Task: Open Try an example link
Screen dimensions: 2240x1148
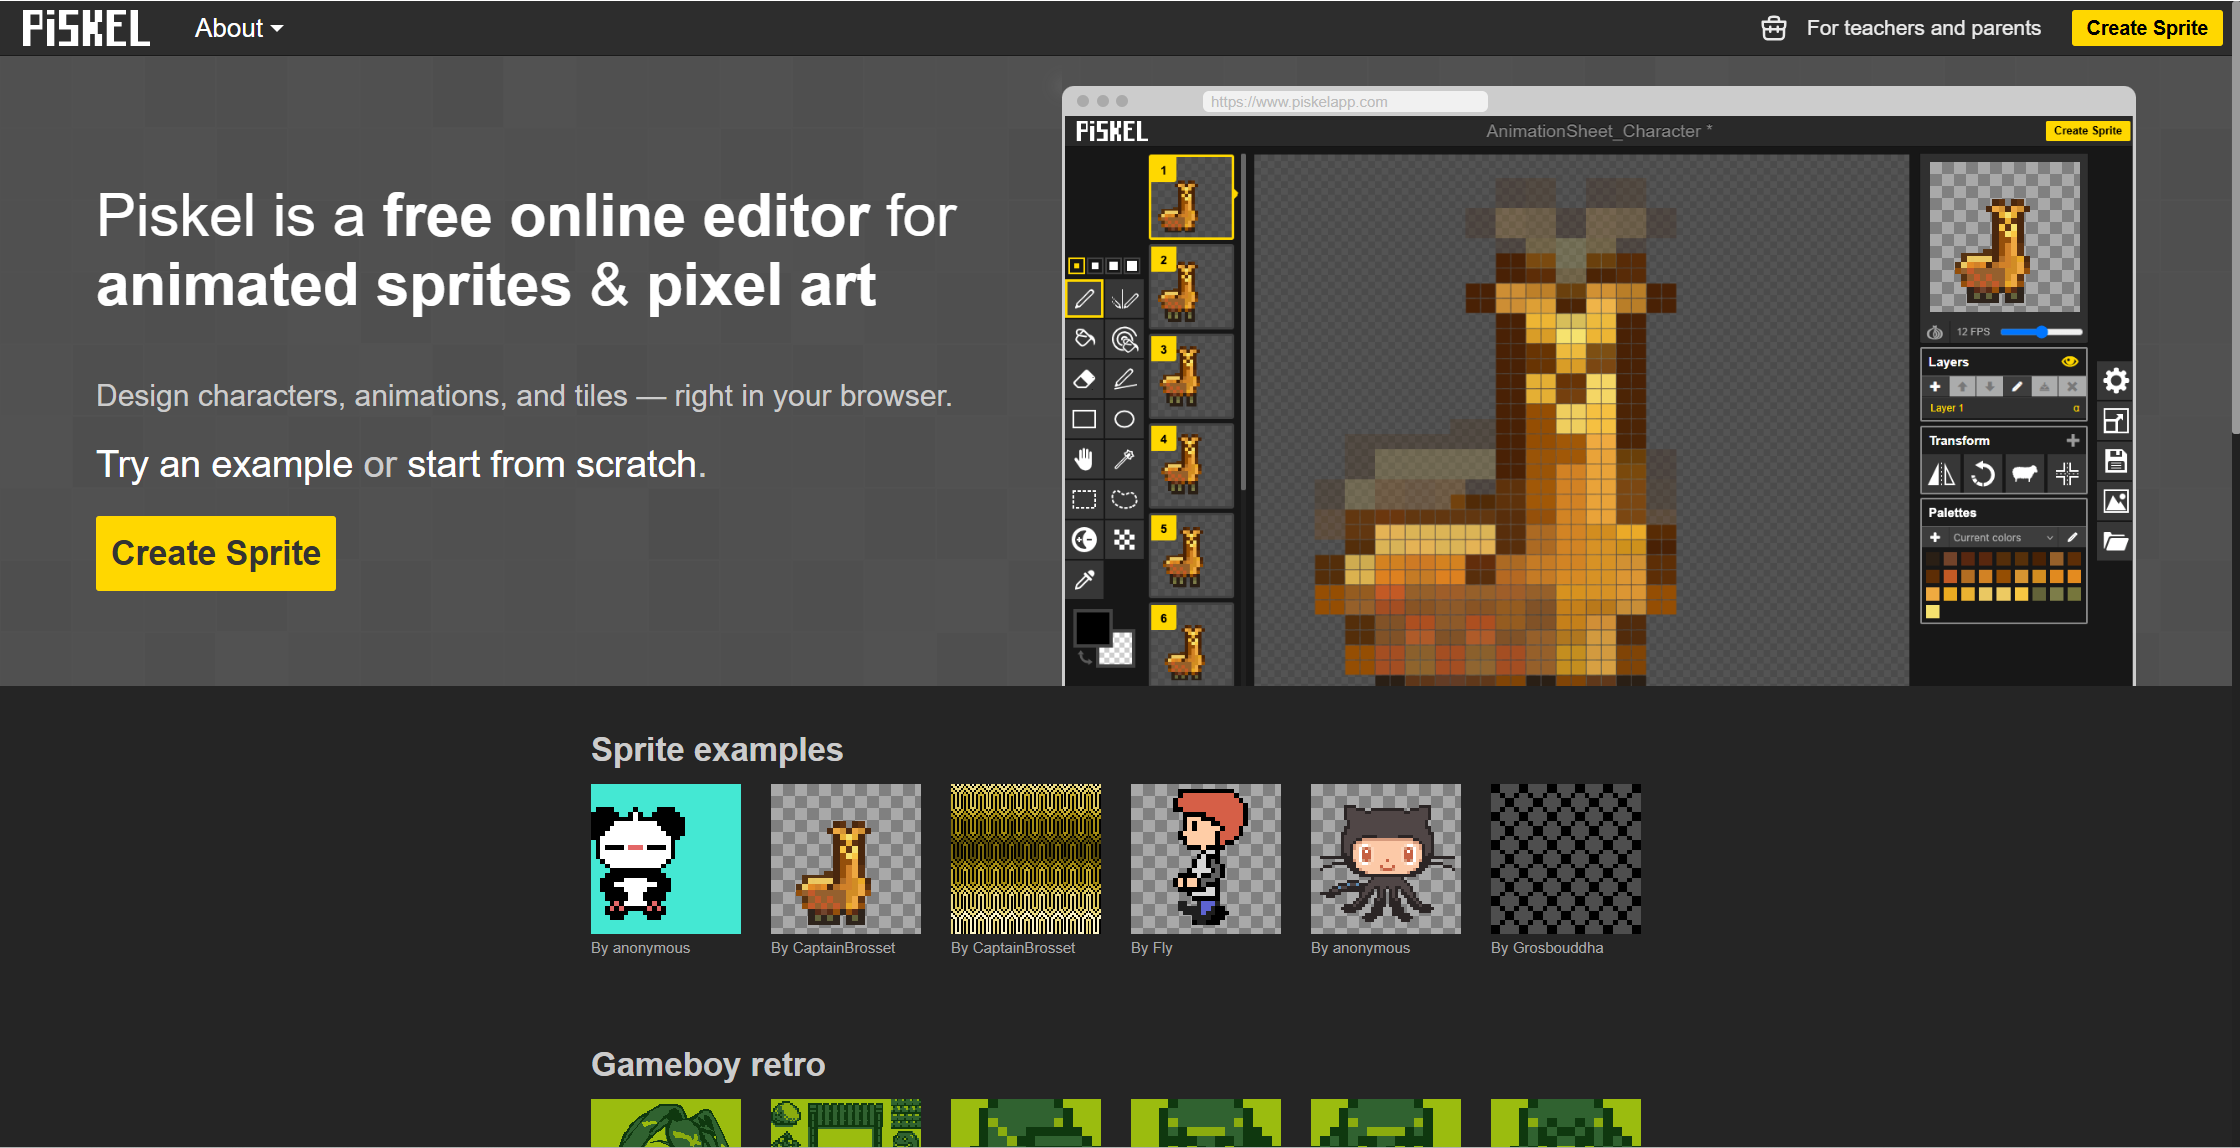Action: click(224, 465)
